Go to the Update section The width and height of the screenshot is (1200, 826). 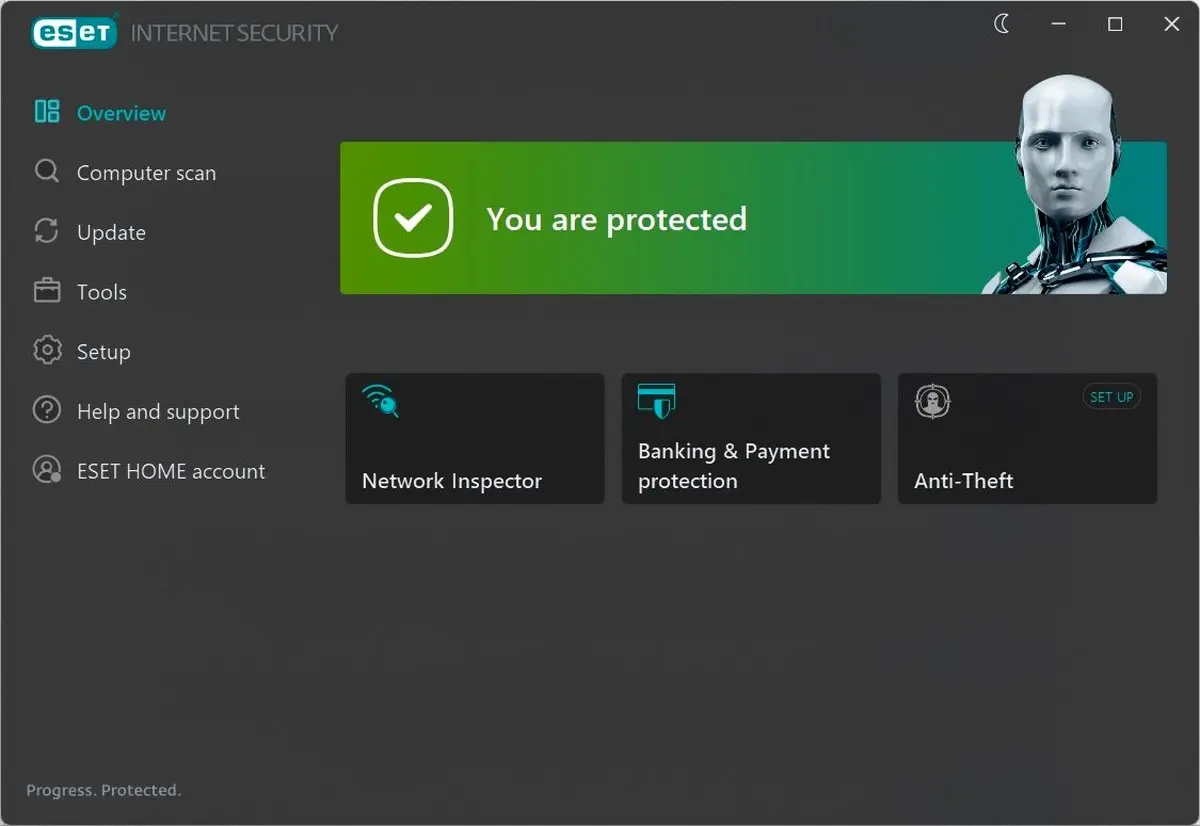coord(111,233)
